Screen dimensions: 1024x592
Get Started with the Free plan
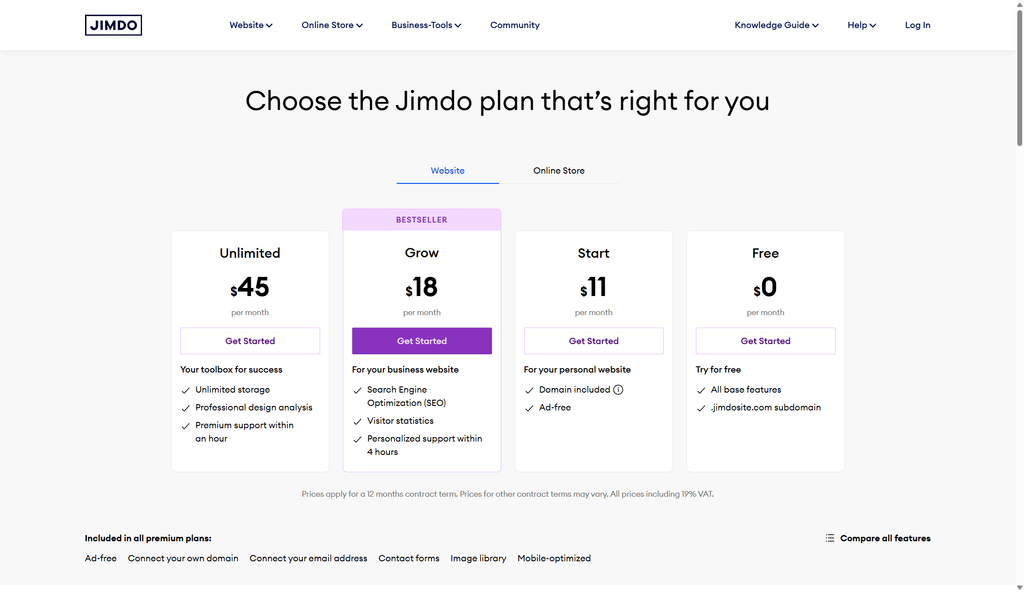pyautogui.click(x=765, y=340)
